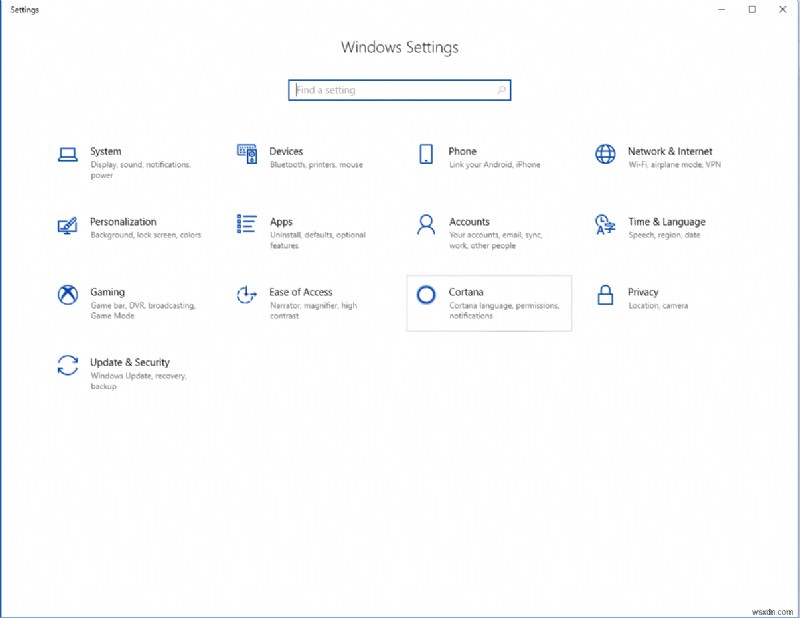Screen dimensions: 800x618
Task: Select the Accounts person icon
Action: pos(426,224)
